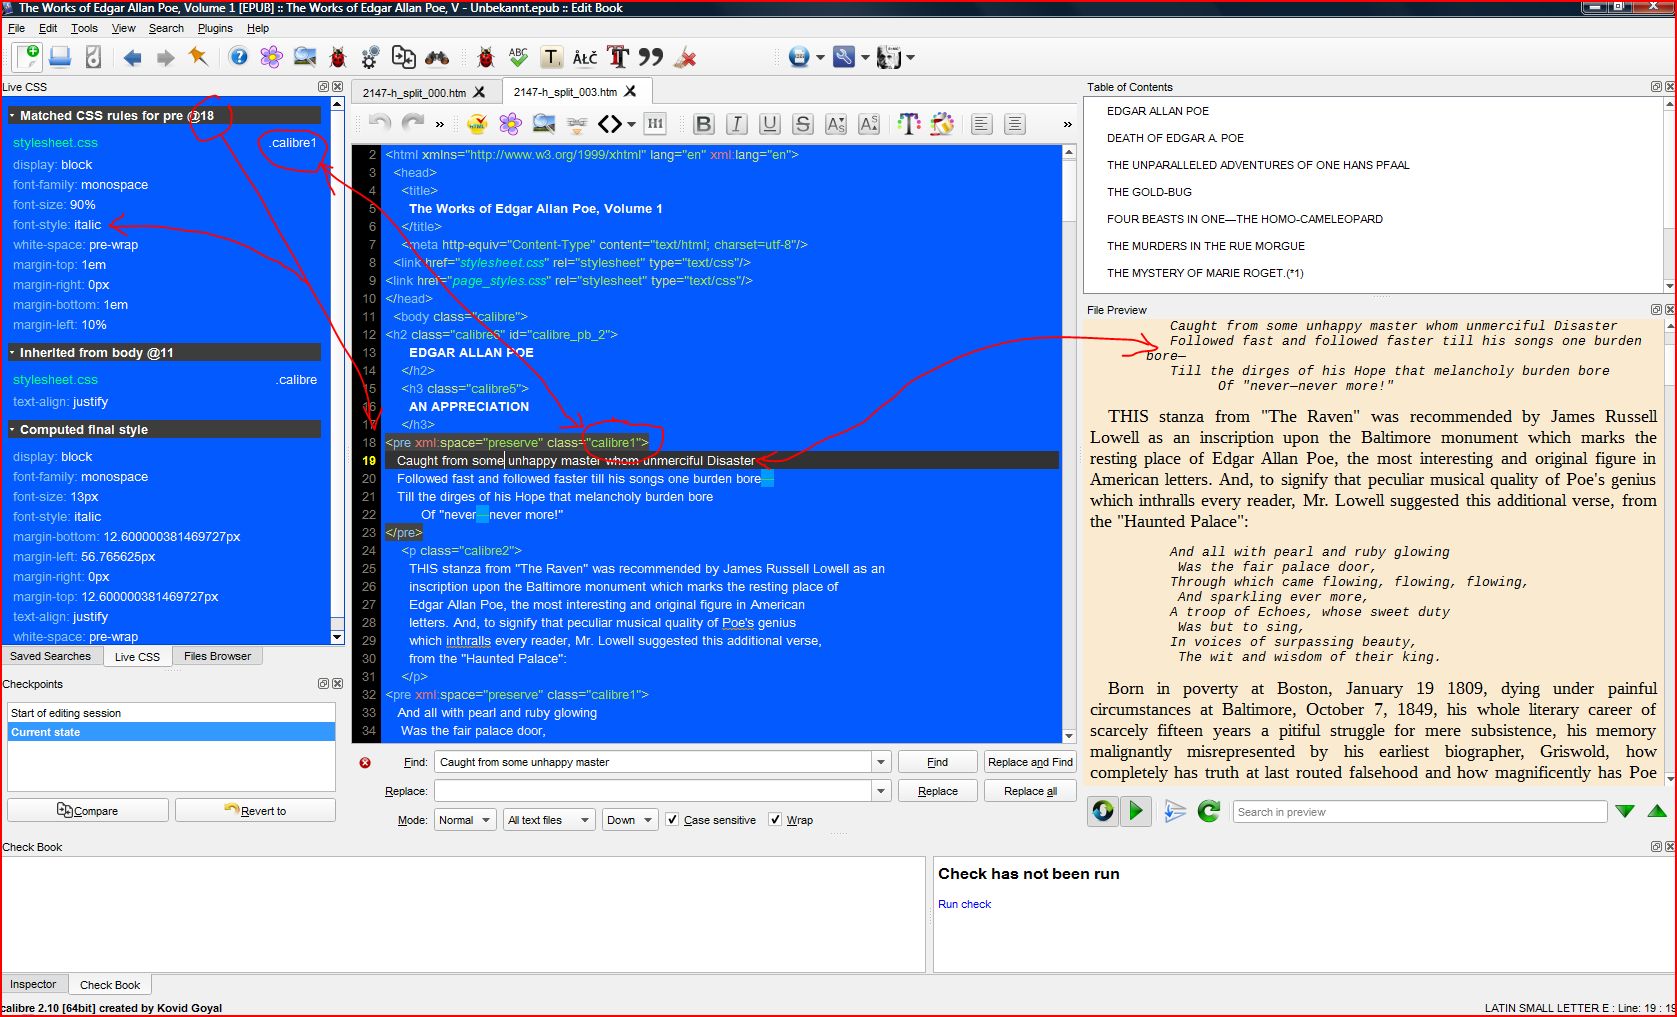Open preferences gears icon
Screen dimensions: 1677x1017
(371, 57)
